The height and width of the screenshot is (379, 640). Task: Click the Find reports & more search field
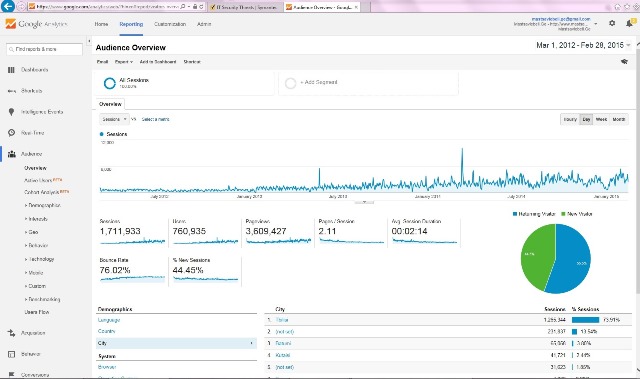tap(44, 49)
